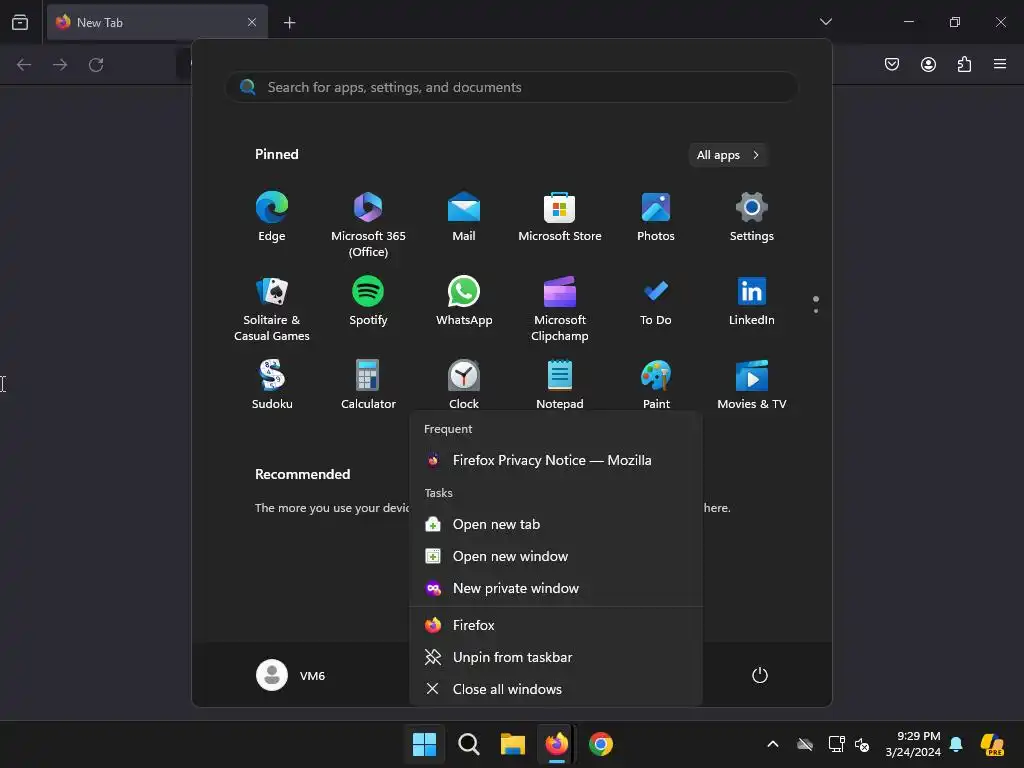Close the New Tab tab in Firefox
Image resolution: width=1024 pixels, height=768 pixels.
[x=252, y=22]
